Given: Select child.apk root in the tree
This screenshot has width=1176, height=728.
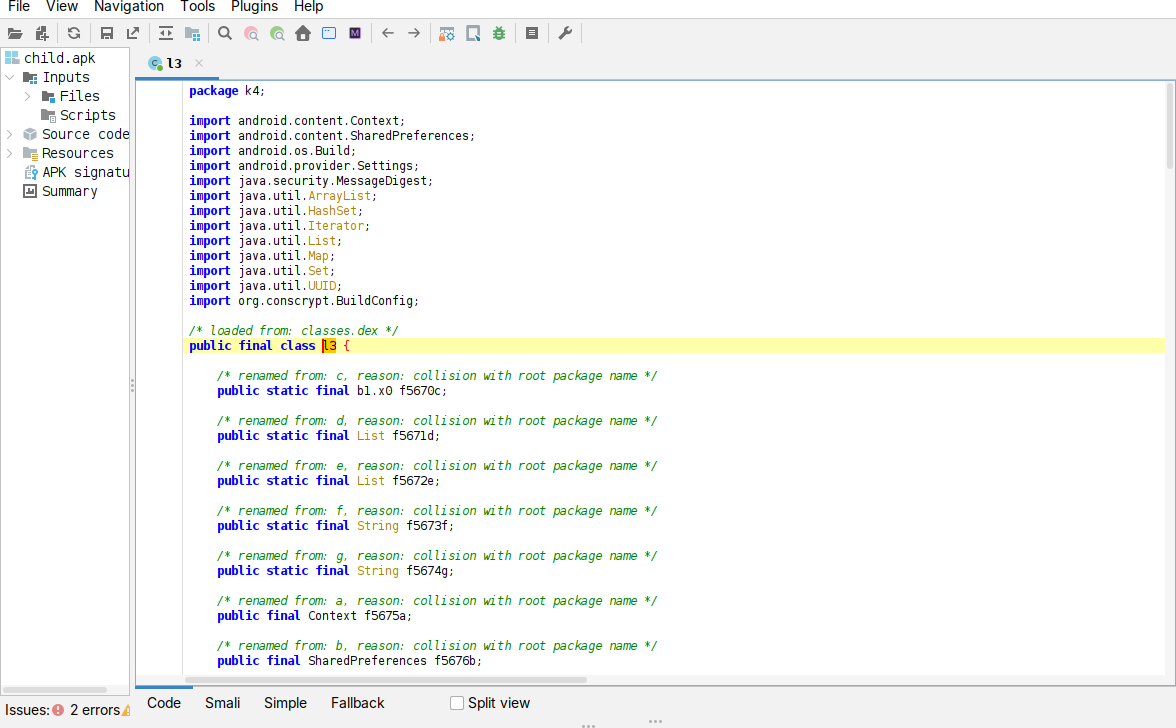Looking at the screenshot, I should pyautogui.click(x=59, y=58).
